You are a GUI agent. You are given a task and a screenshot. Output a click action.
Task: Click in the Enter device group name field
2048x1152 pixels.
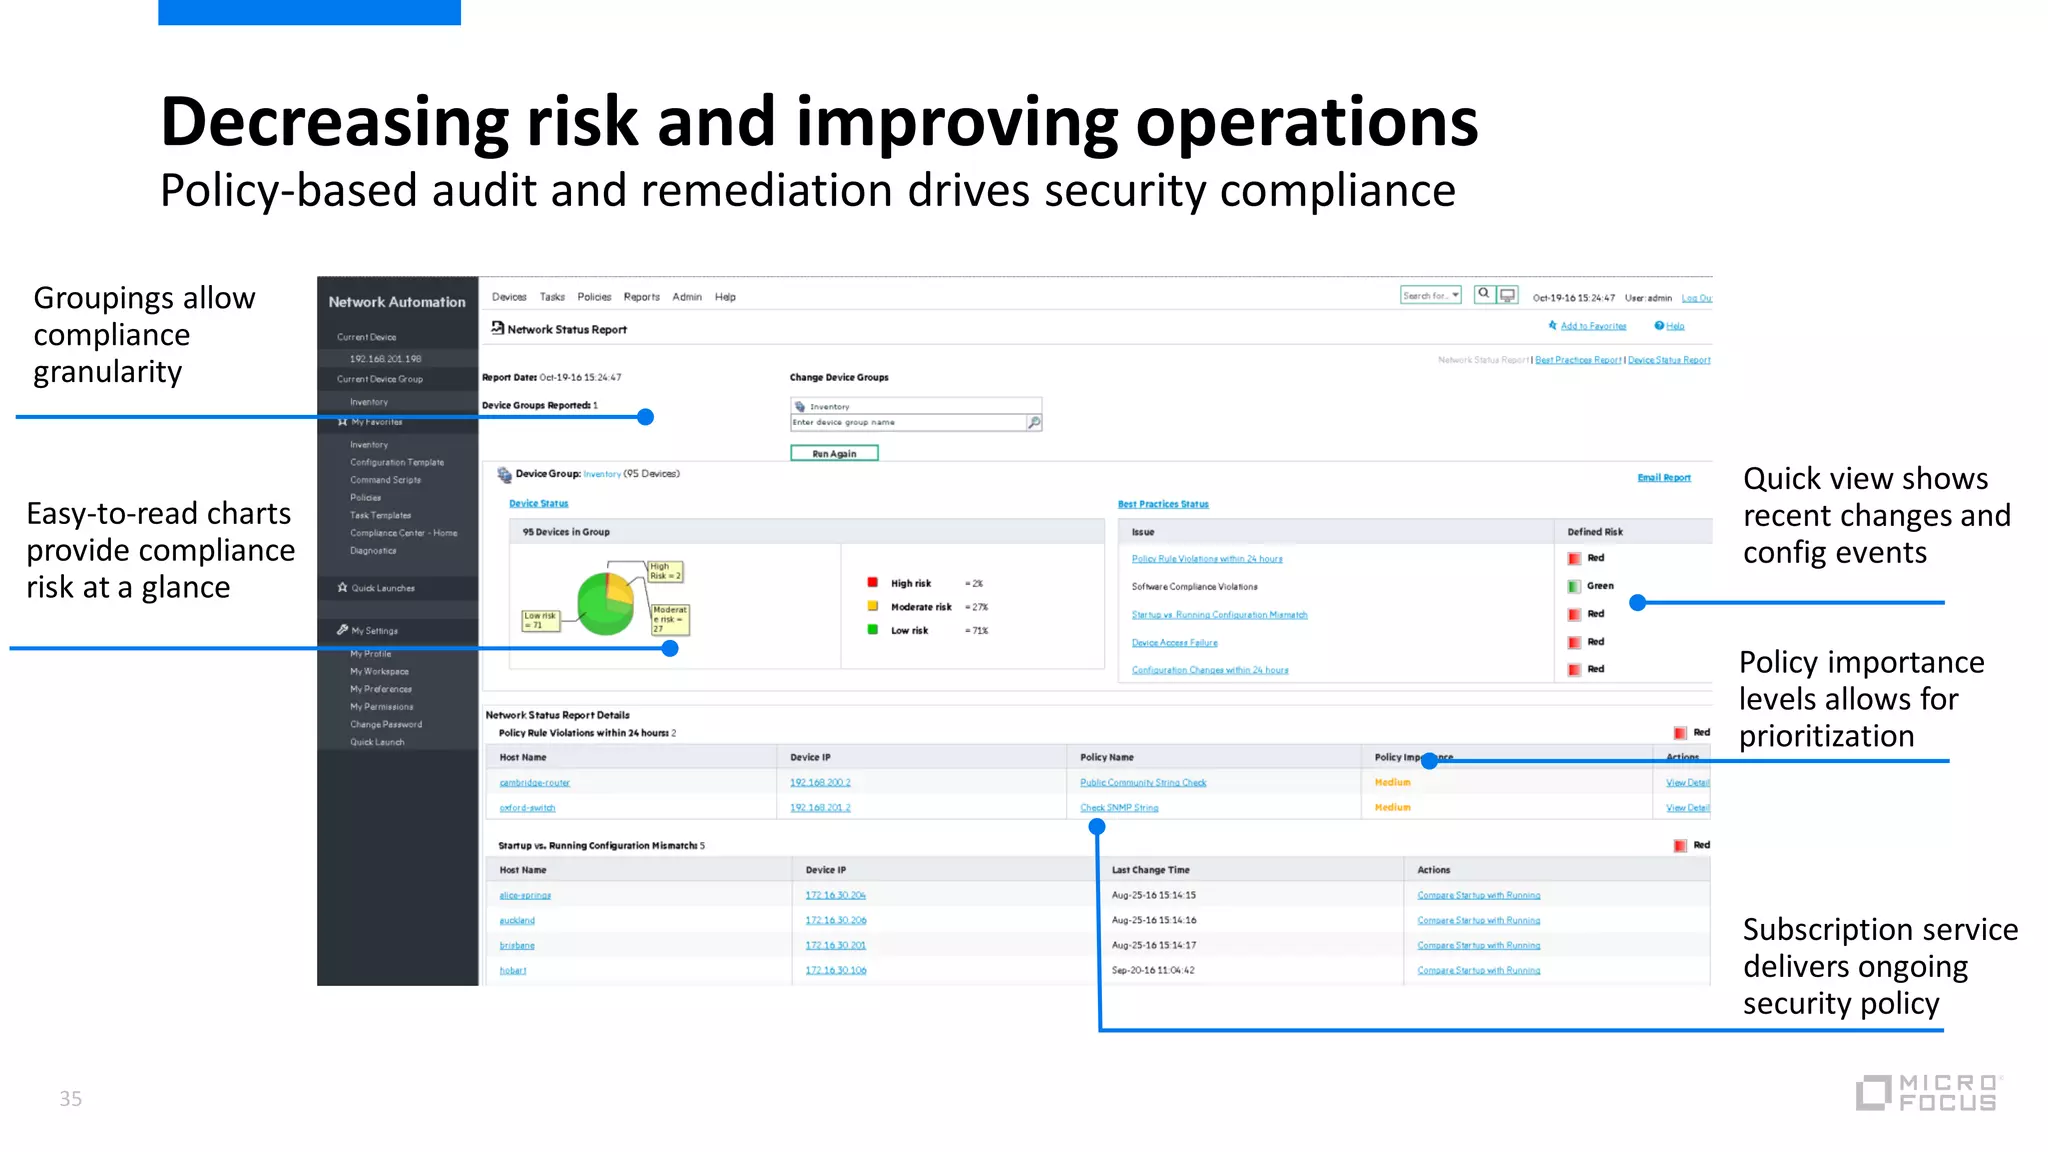pos(908,423)
